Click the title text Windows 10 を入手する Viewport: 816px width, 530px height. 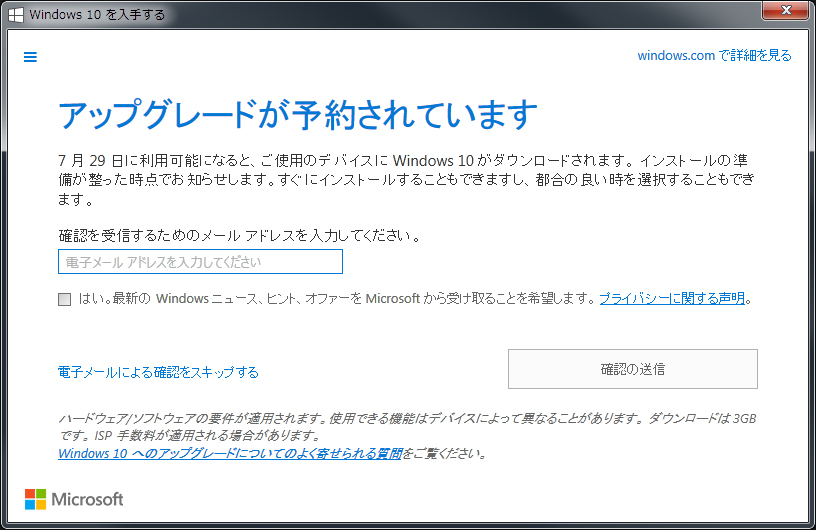(97, 15)
